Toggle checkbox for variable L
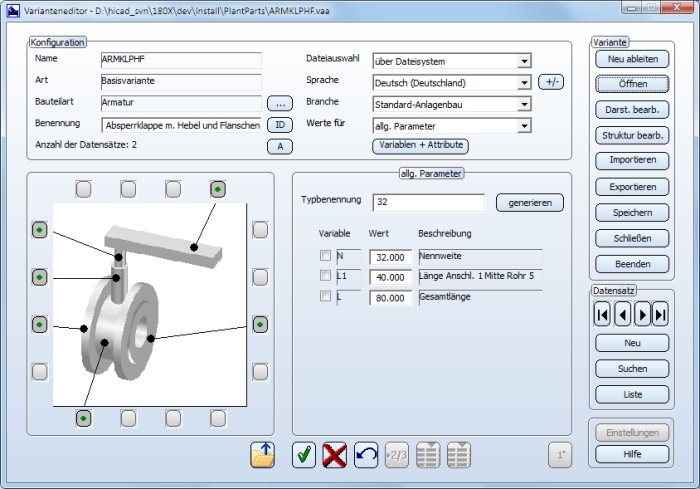Viewport: 700px width, 489px height. 324,296
